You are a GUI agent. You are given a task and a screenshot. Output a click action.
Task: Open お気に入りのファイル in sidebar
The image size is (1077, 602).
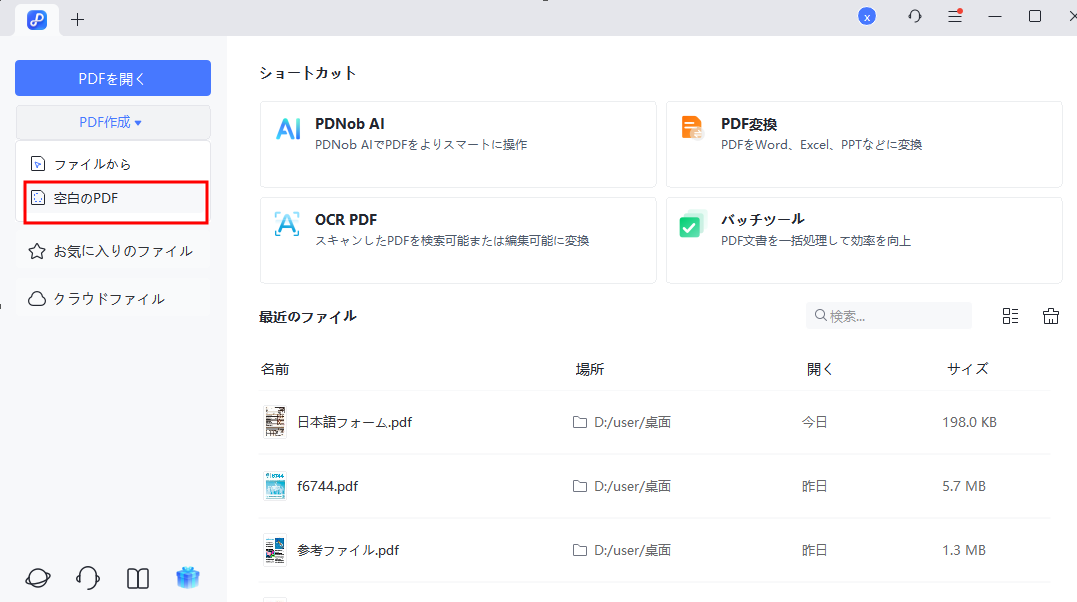coord(112,251)
